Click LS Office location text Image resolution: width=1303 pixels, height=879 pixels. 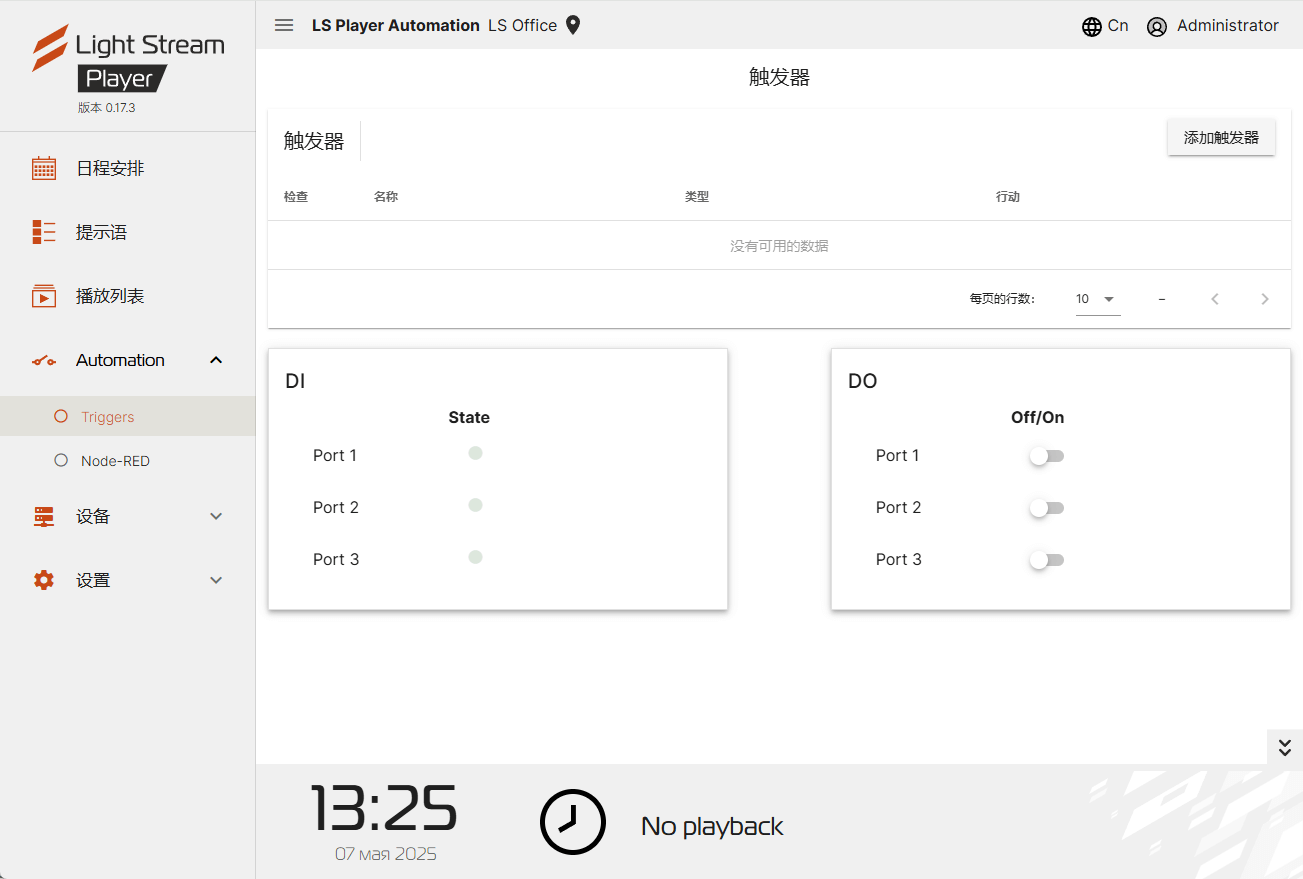523,26
